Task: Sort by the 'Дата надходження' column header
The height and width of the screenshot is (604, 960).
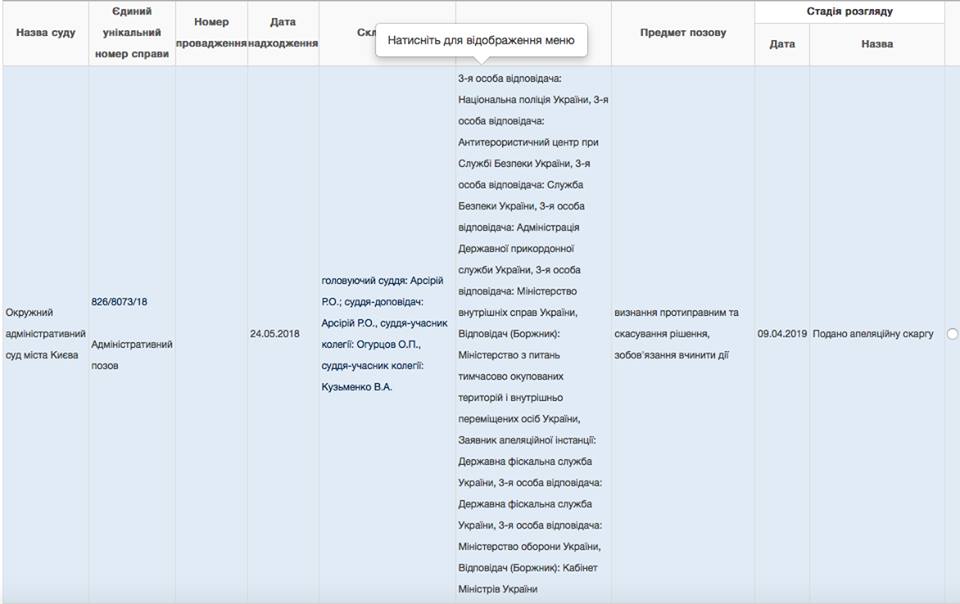Action: pyautogui.click(x=283, y=33)
